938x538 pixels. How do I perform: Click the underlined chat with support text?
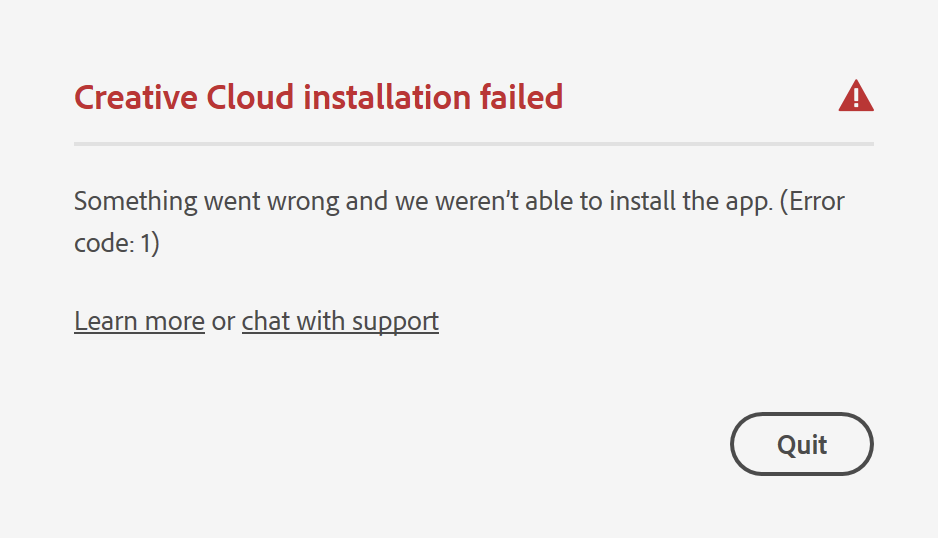340,321
